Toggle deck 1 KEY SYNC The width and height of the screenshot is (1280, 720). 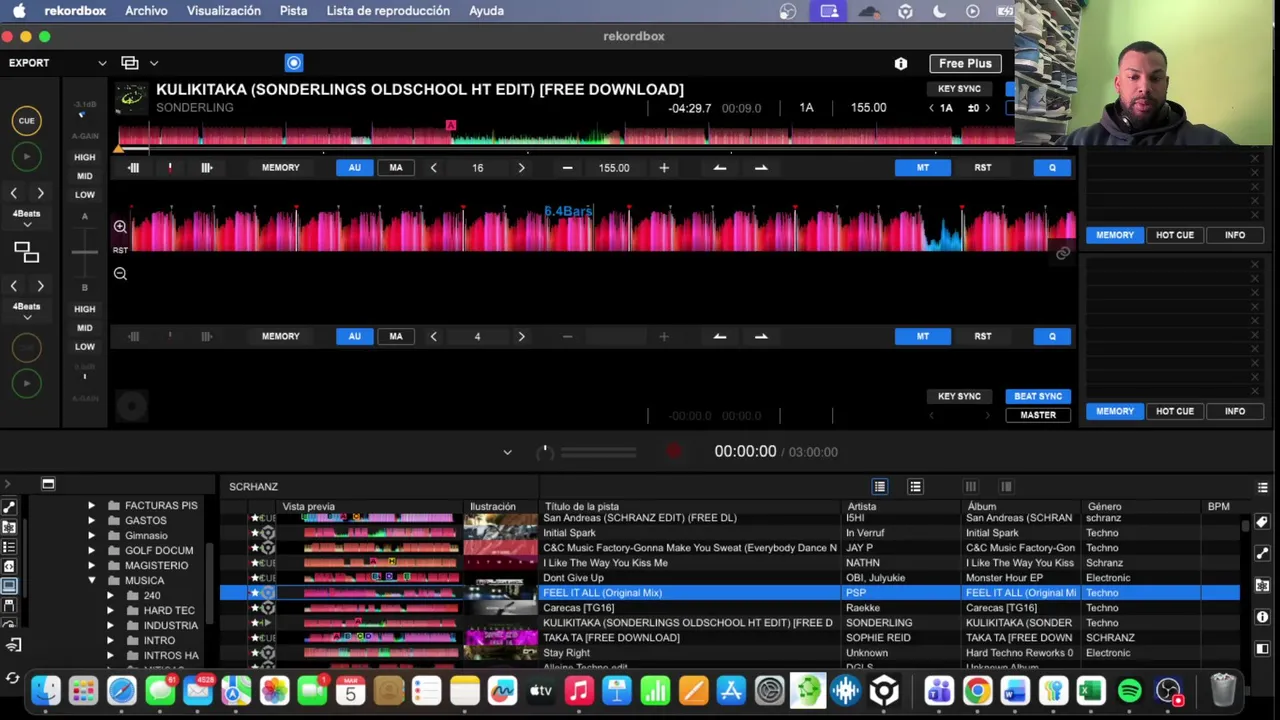959,89
